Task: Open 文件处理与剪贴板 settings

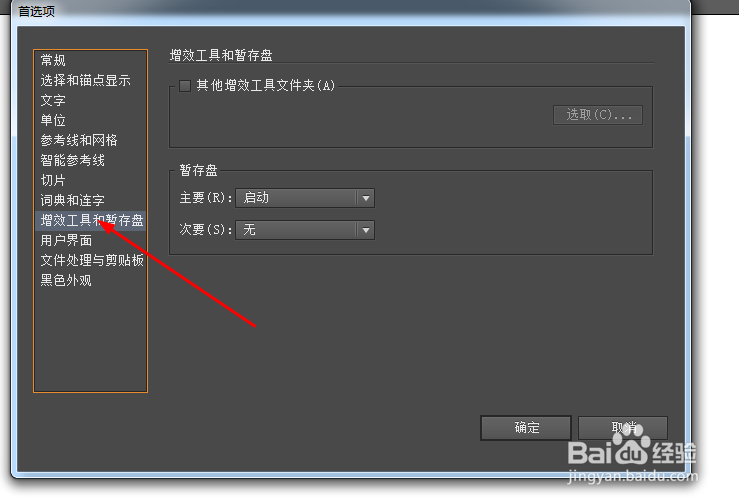Action: click(x=90, y=261)
